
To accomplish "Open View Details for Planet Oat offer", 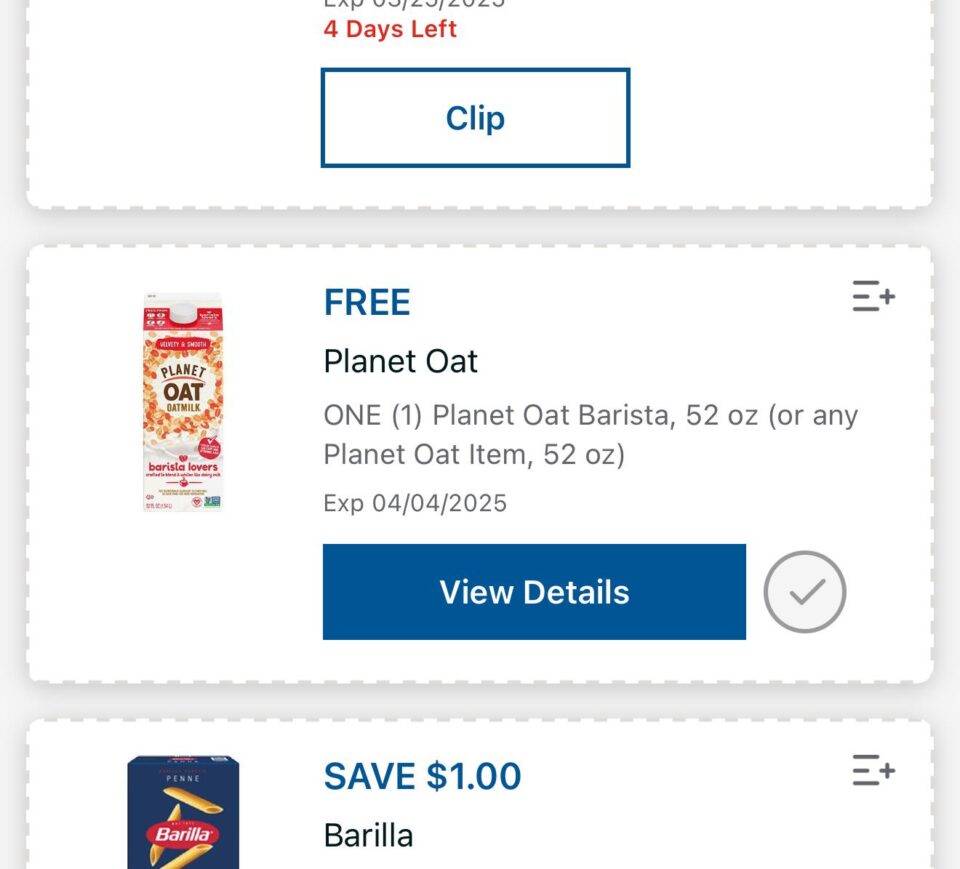I will 534,592.
